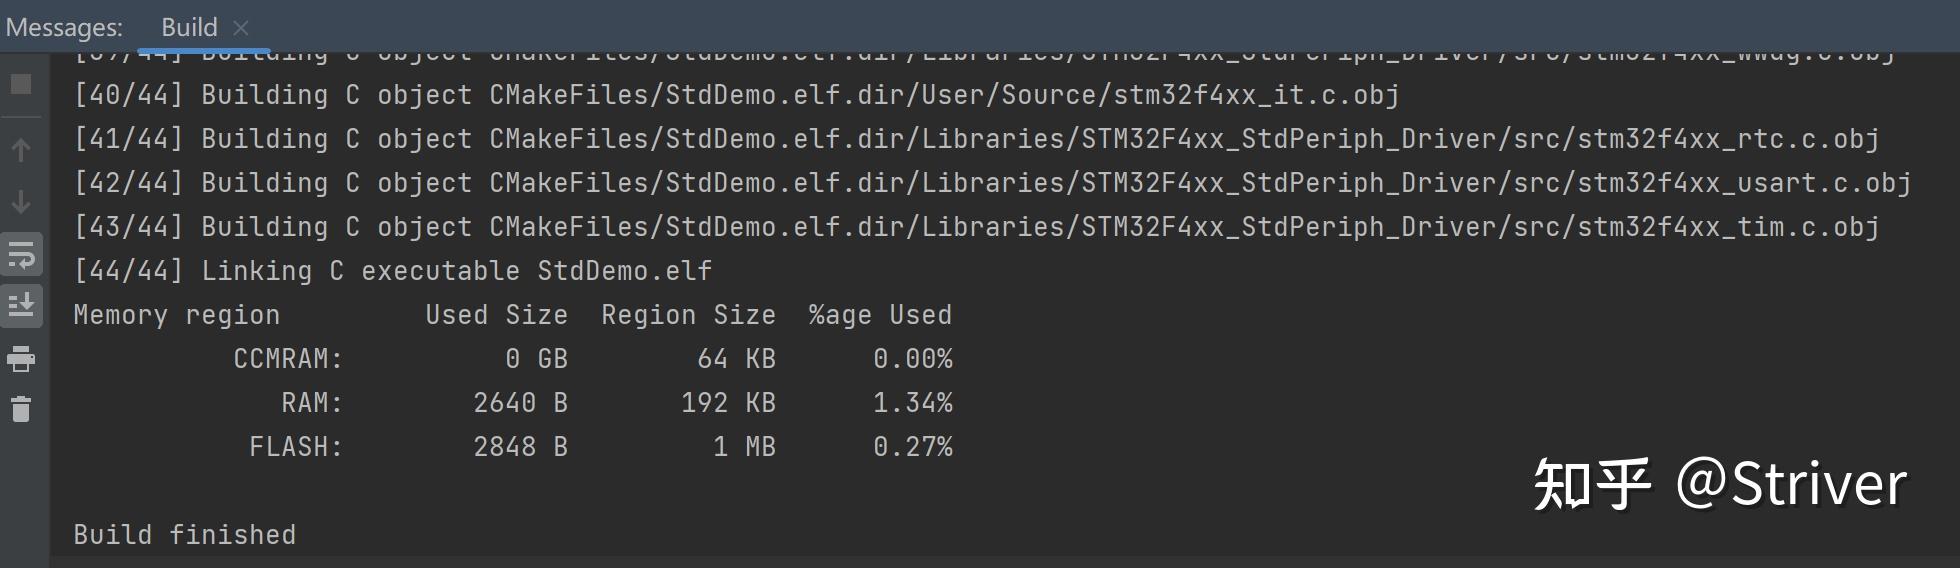Click the Memory region header row
Viewport: 1960px width, 568px height.
(x=512, y=315)
